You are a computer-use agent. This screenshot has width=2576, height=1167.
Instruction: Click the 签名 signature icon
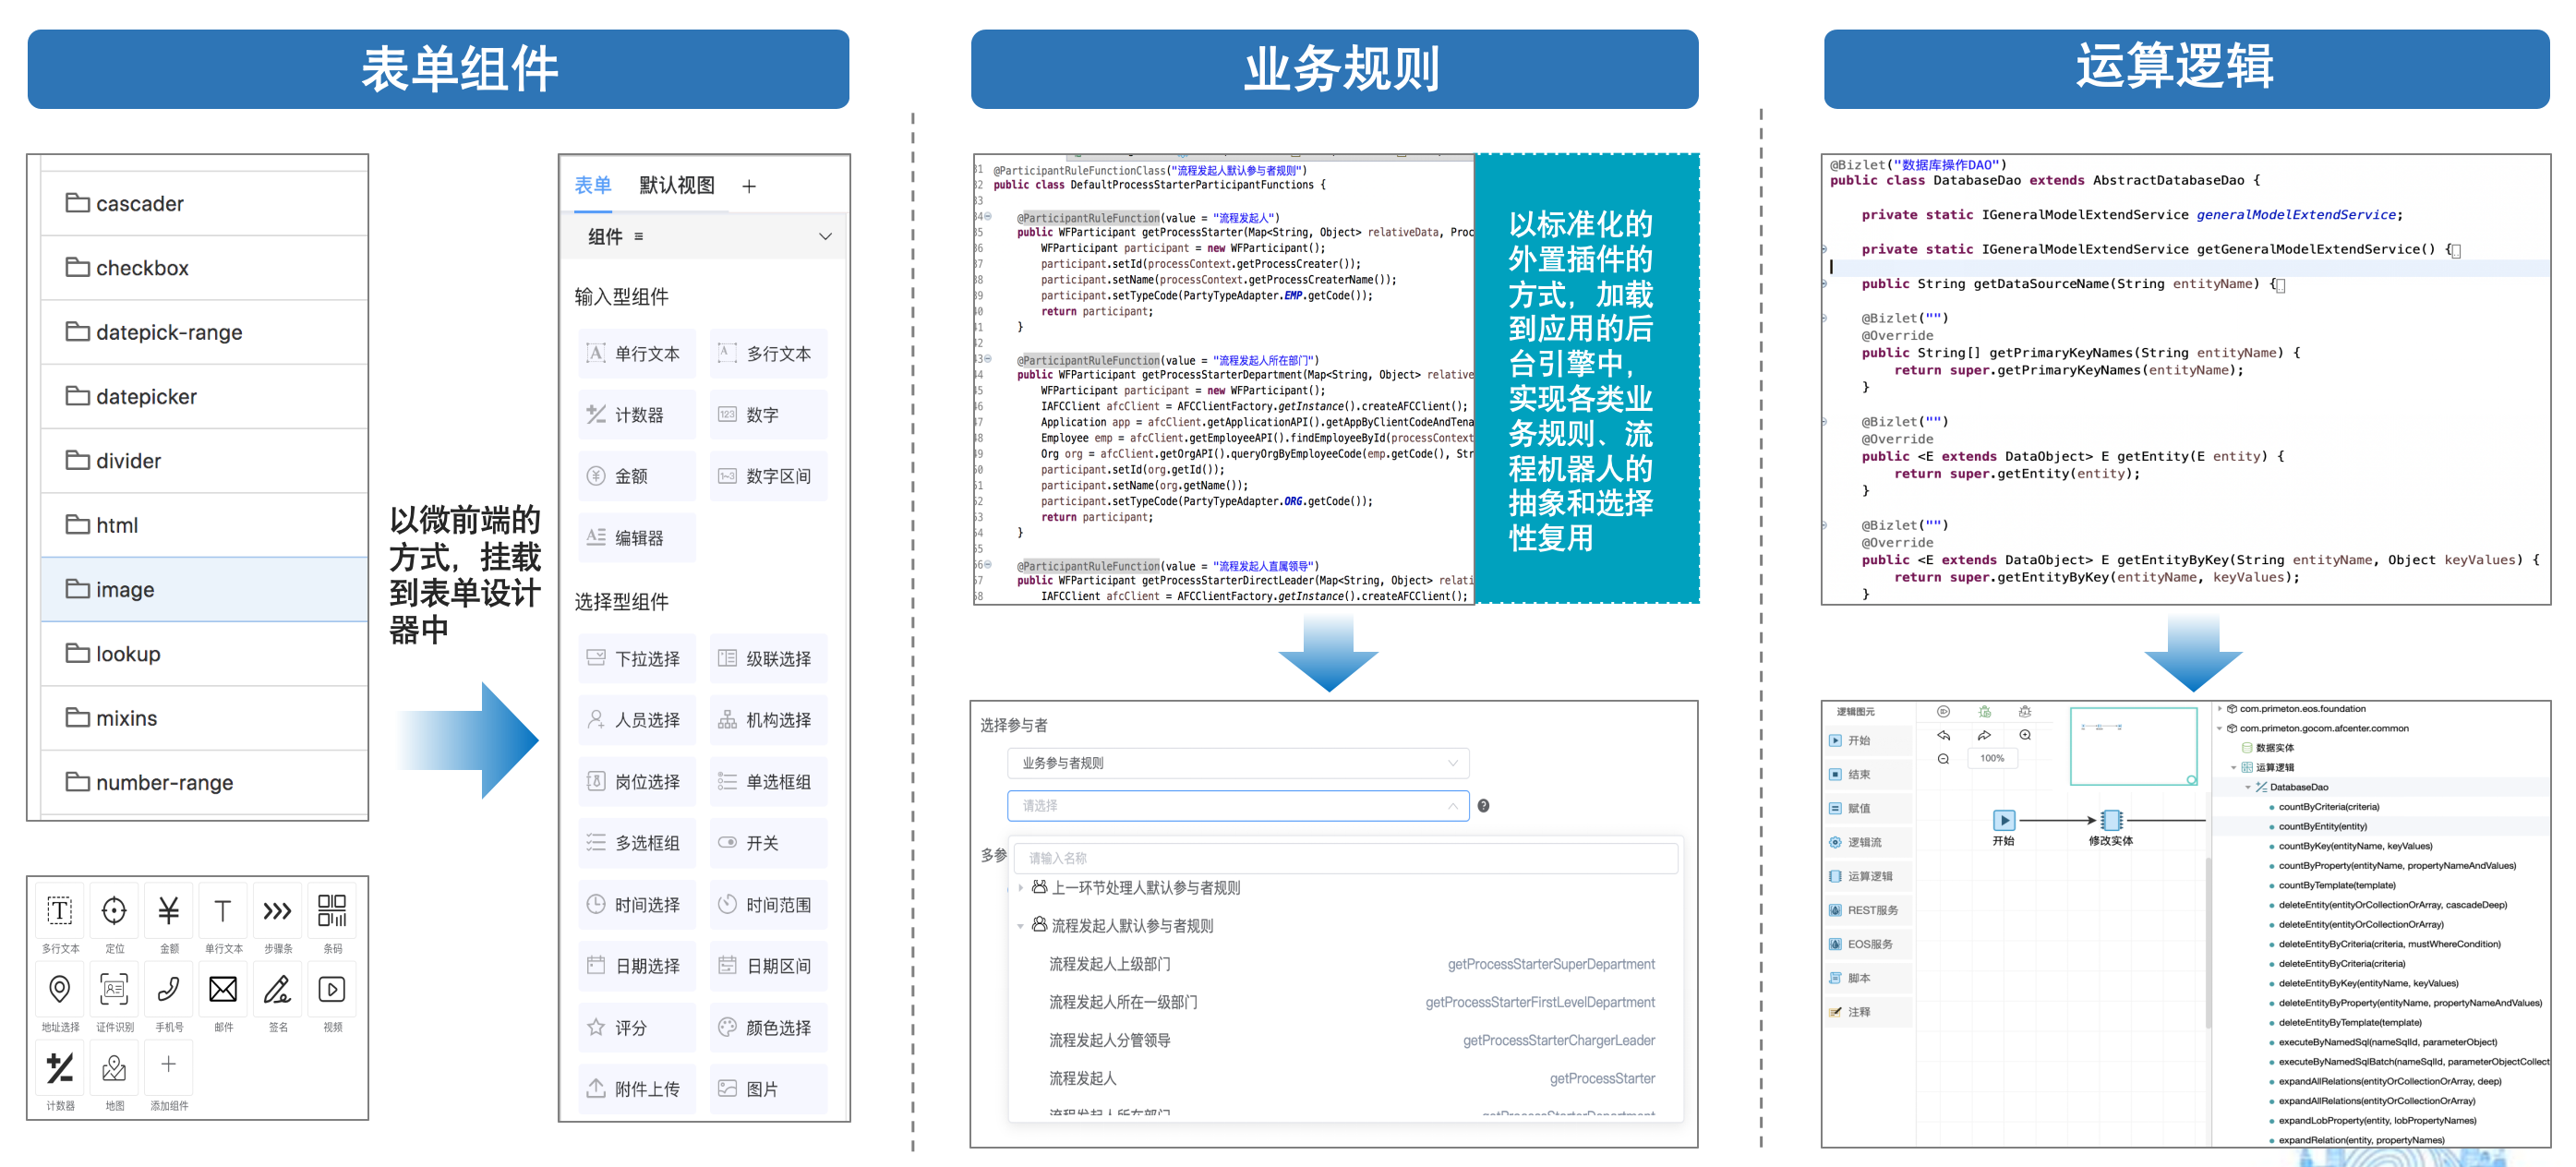[277, 989]
